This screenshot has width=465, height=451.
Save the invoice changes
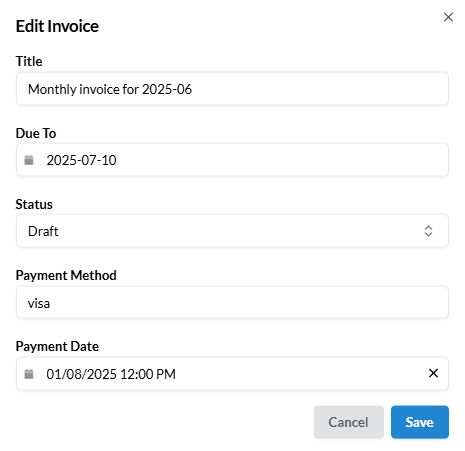[420, 422]
